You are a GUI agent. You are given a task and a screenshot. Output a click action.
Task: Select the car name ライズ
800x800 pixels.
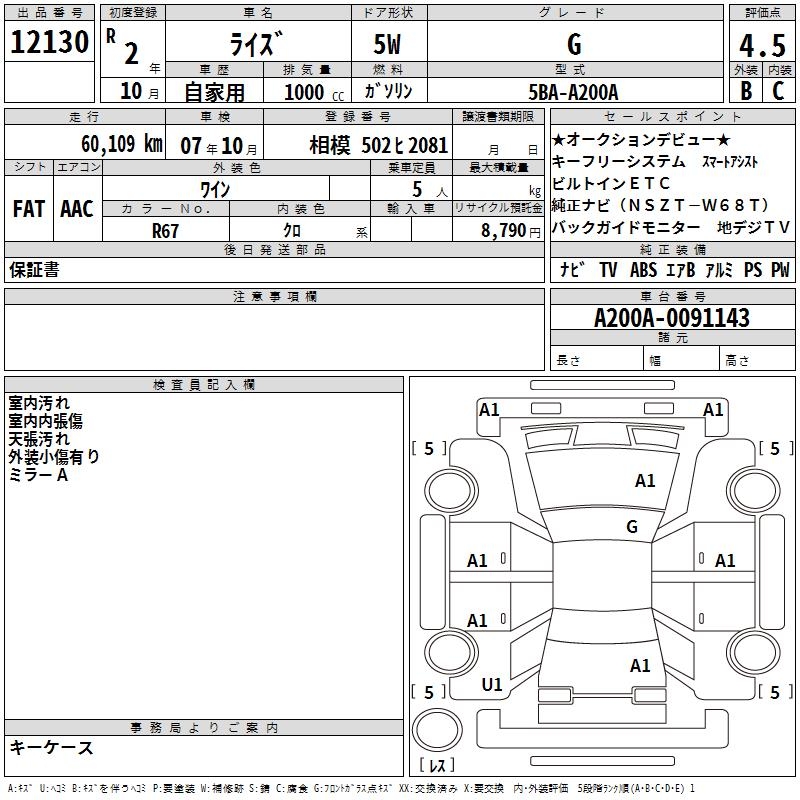click(x=256, y=44)
